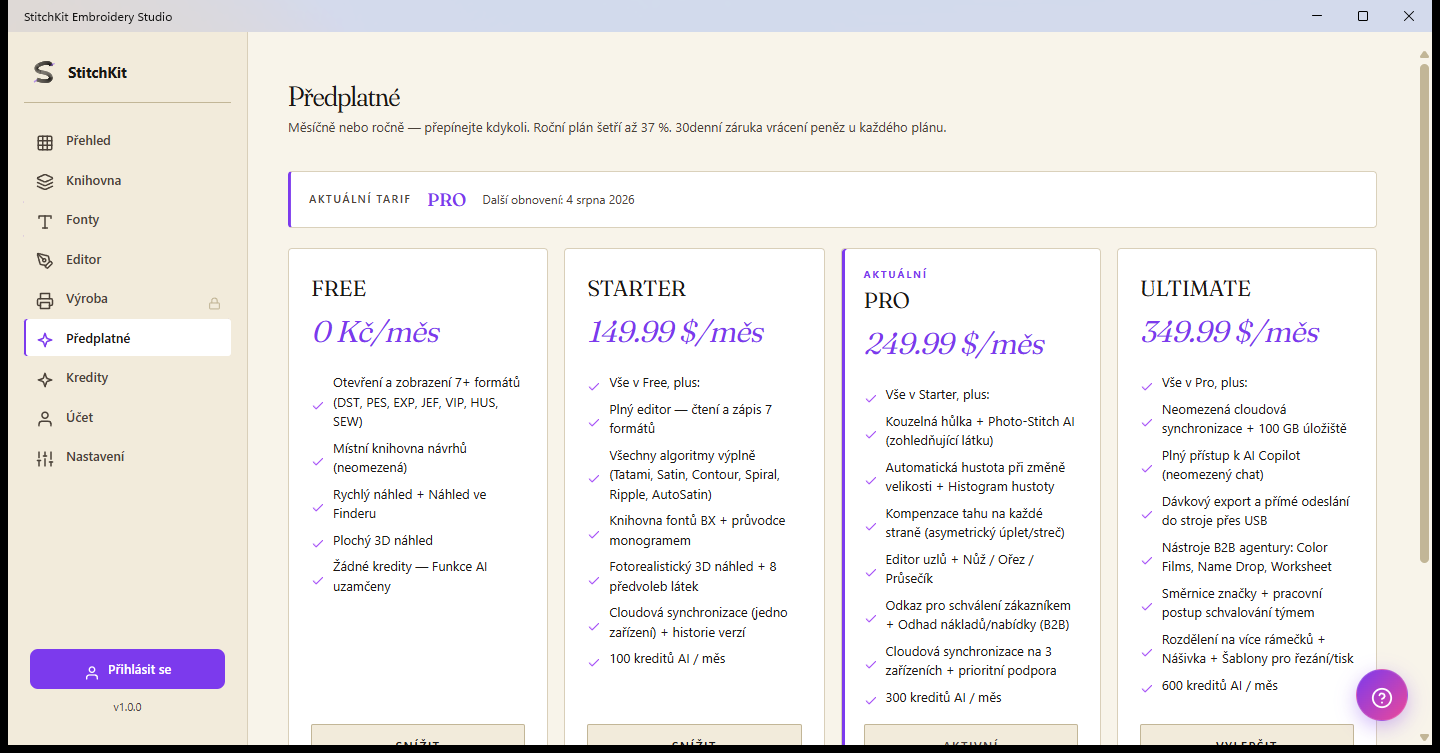Click the '300 kreditů AI / měs' feature

943,698
